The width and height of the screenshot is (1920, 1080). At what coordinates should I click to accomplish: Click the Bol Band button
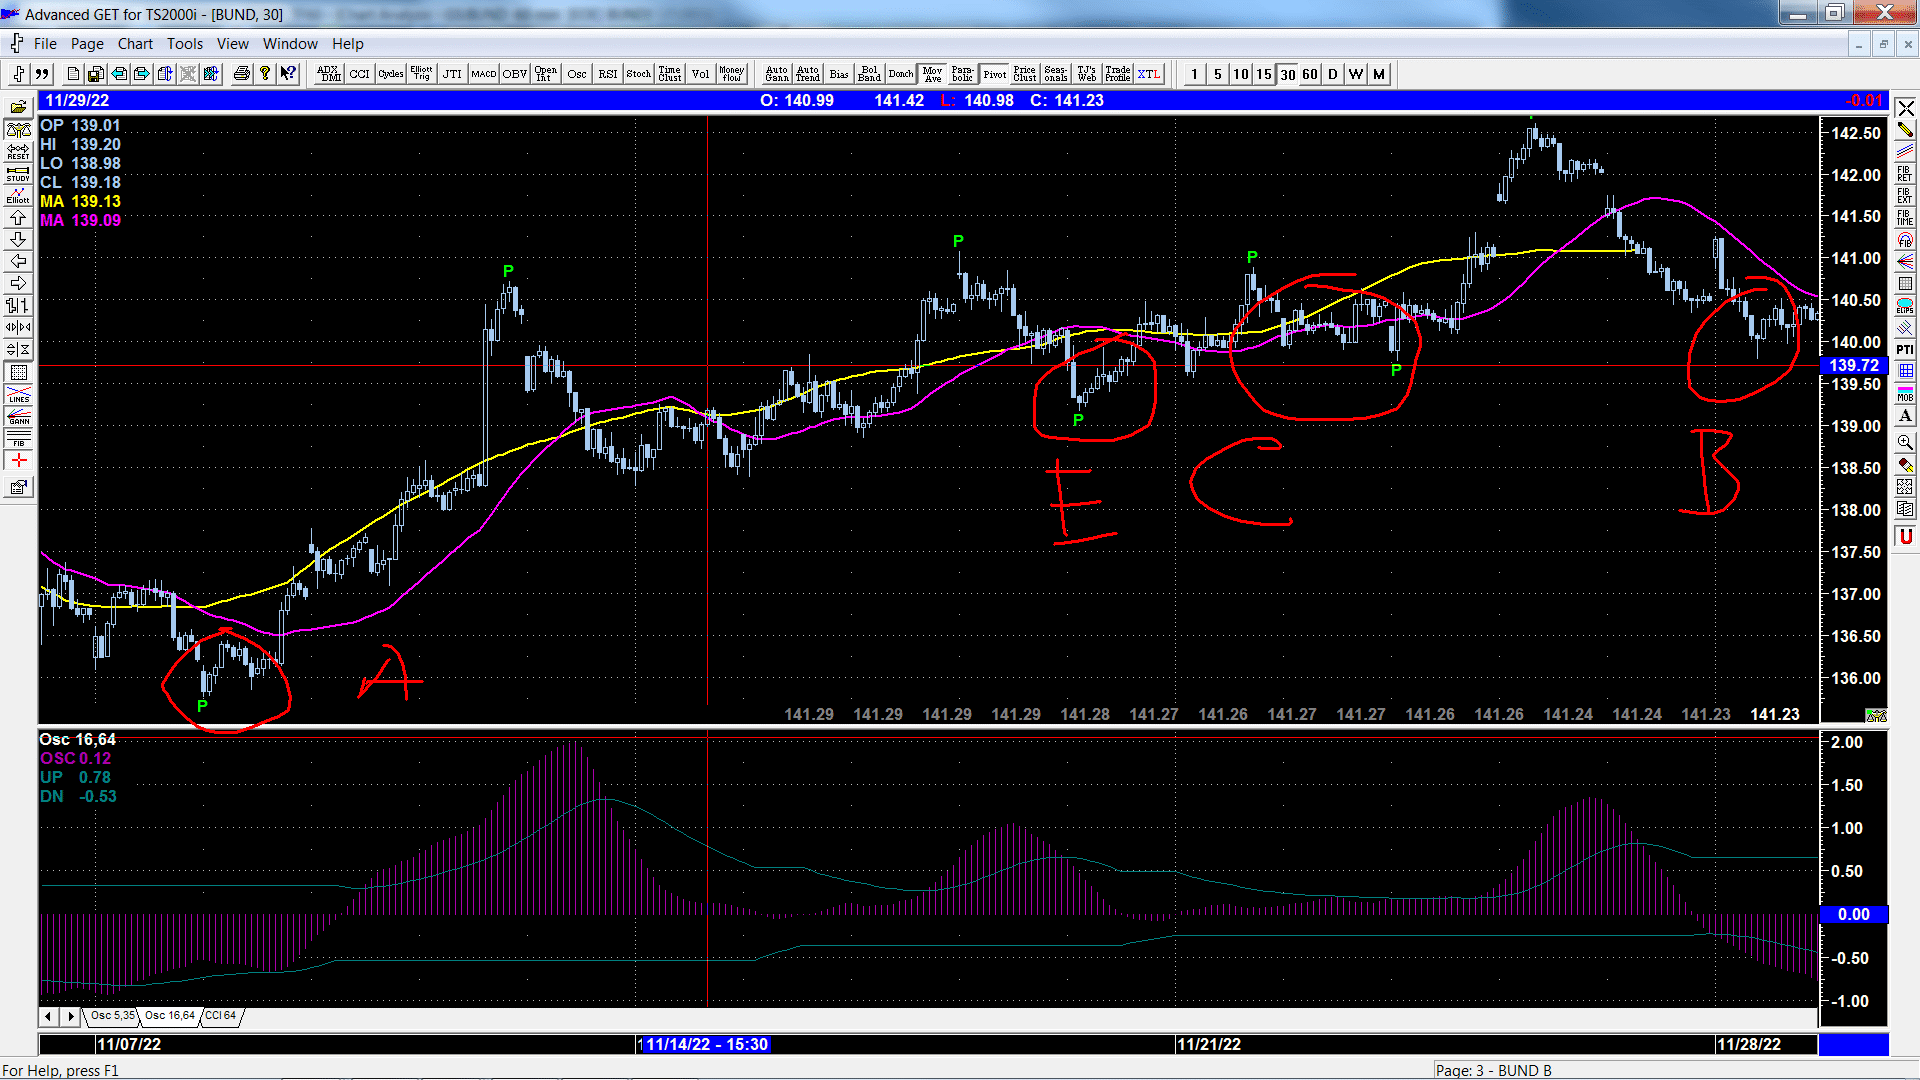tap(870, 74)
